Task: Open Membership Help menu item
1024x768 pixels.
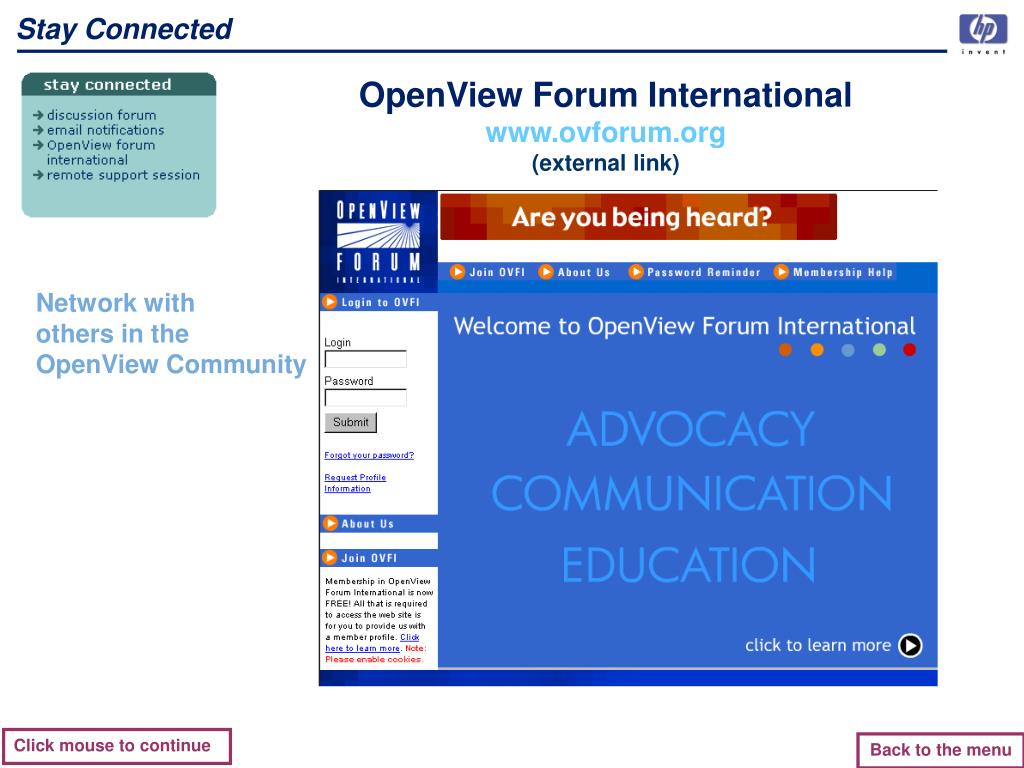Action: click(x=842, y=272)
